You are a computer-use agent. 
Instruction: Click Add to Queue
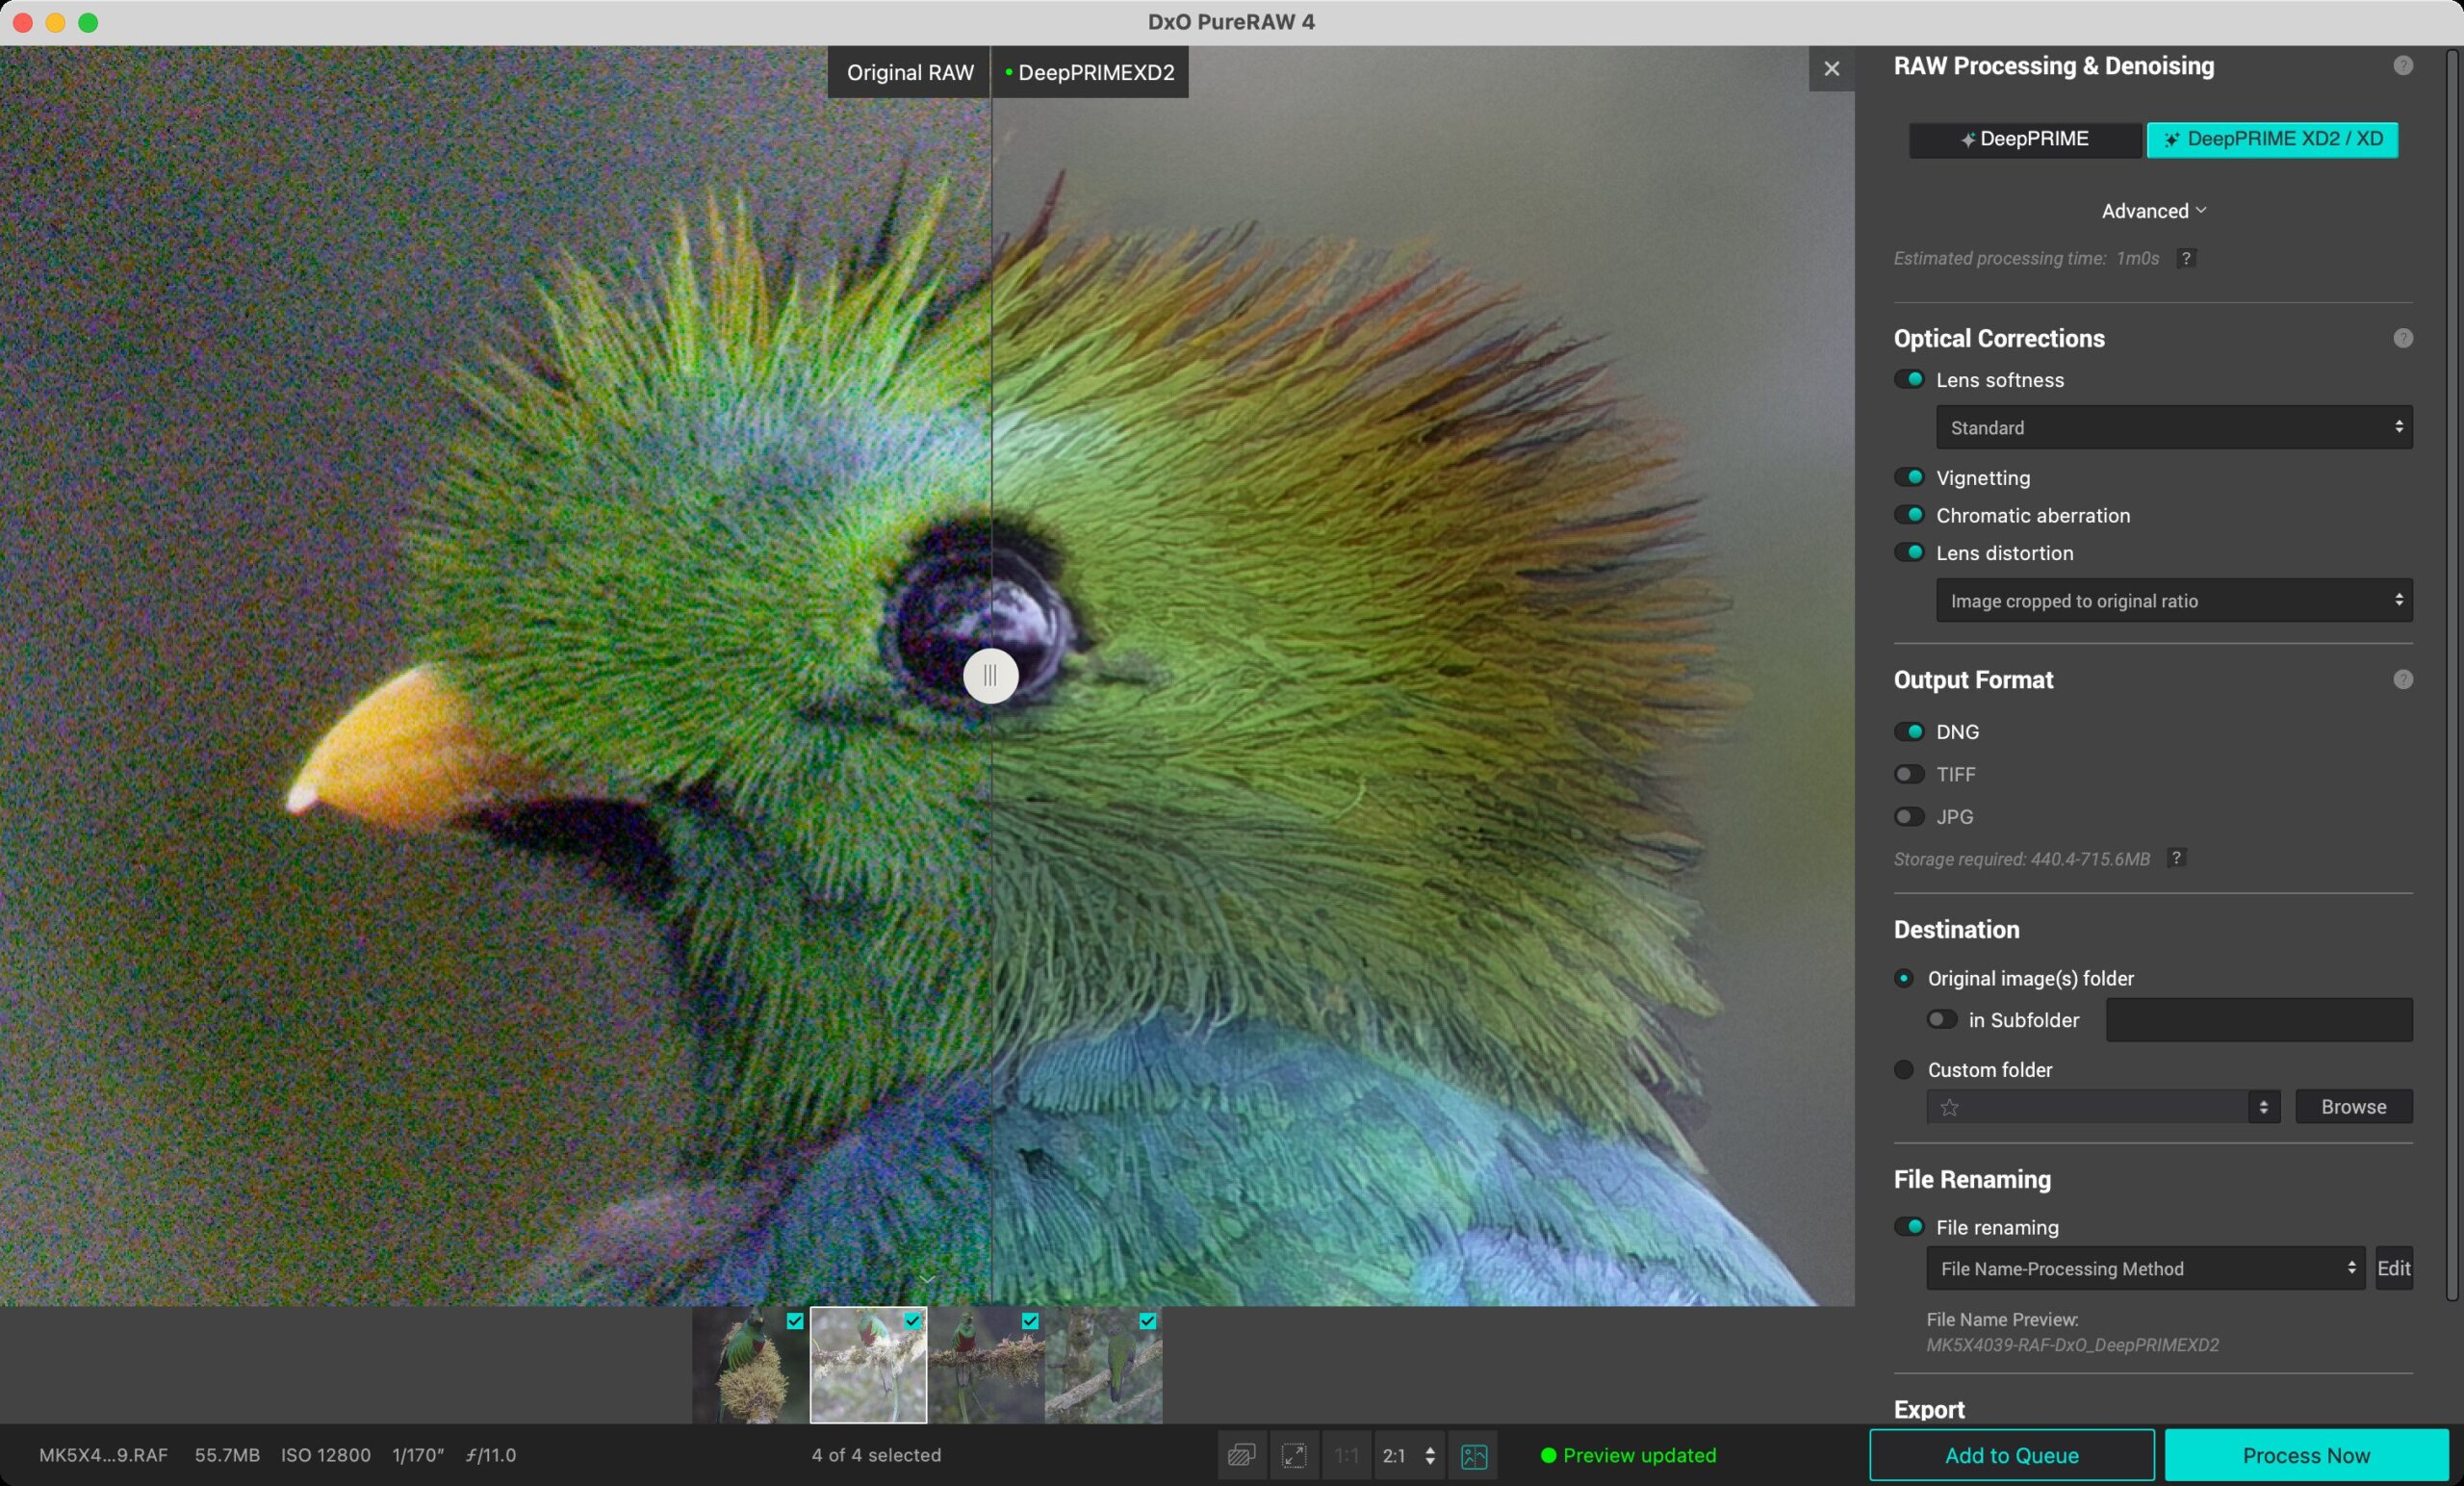click(2011, 1455)
